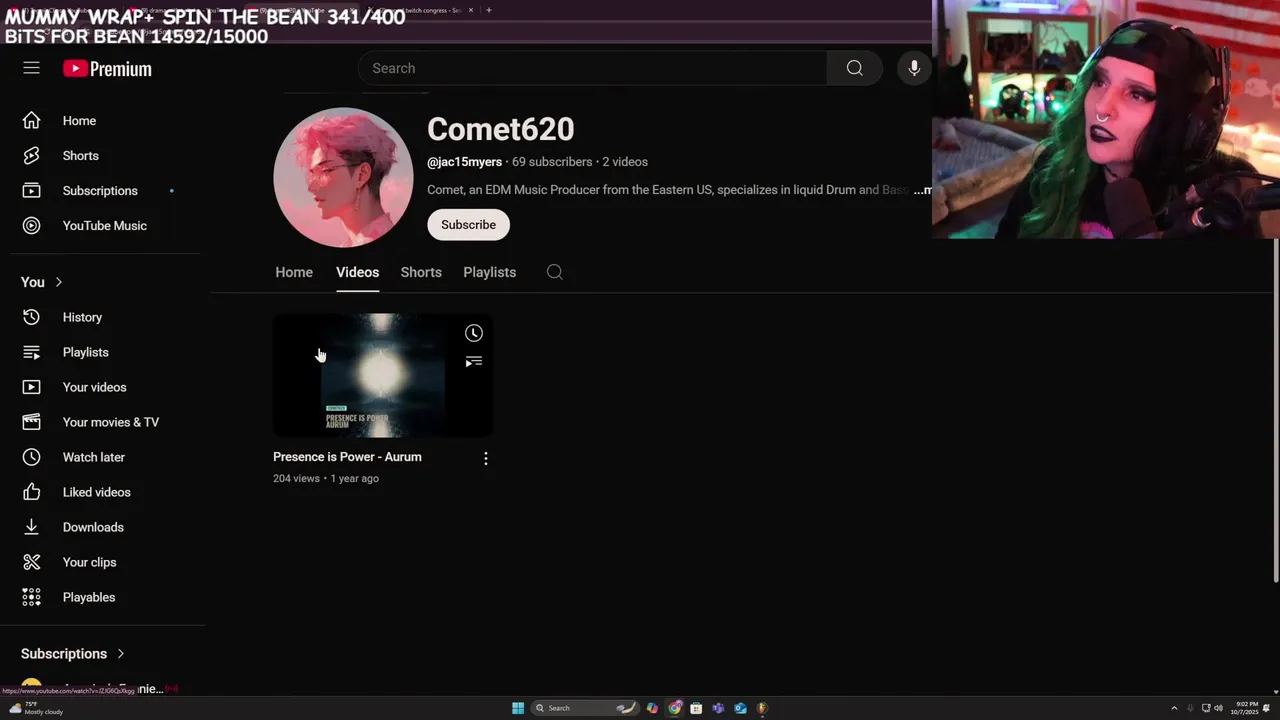Subscribe to Comet620 channel
Viewport: 1280px width, 720px height.
pos(468,225)
